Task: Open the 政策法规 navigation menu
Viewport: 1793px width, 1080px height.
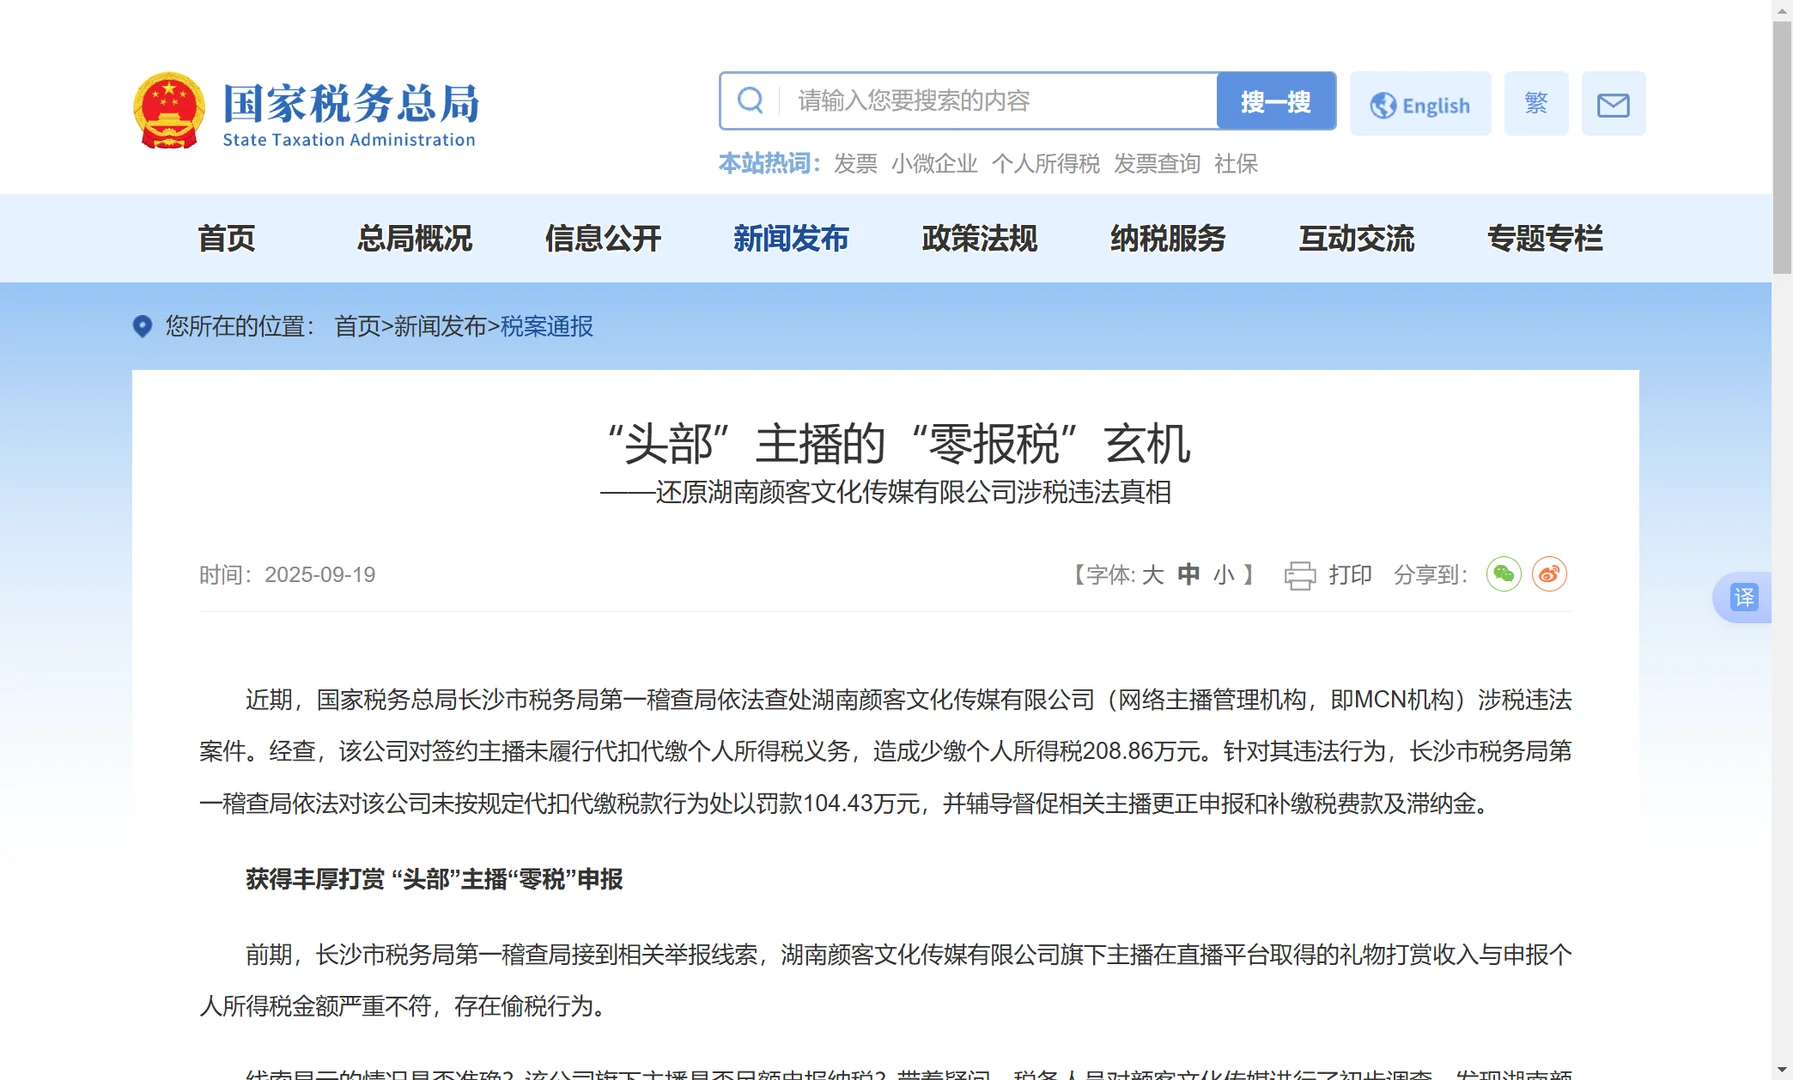Action: pyautogui.click(x=979, y=239)
